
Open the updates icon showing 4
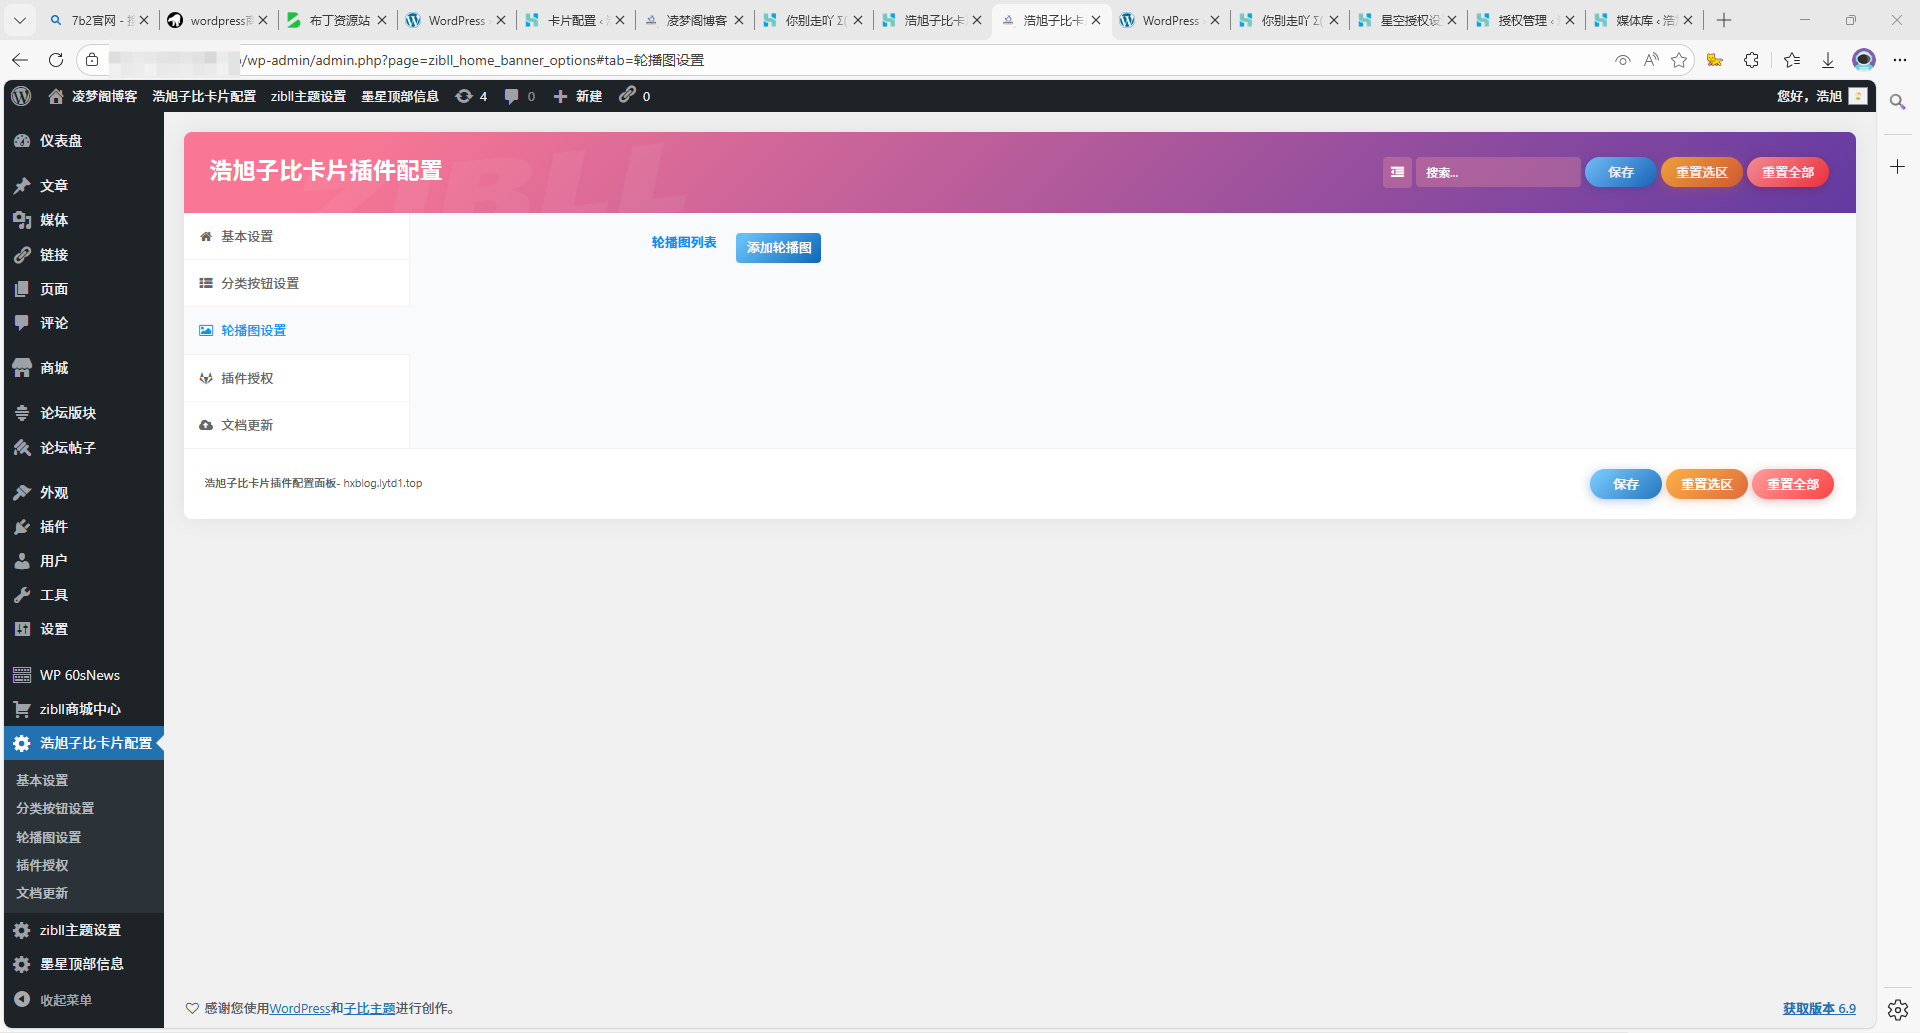pos(471,96)
